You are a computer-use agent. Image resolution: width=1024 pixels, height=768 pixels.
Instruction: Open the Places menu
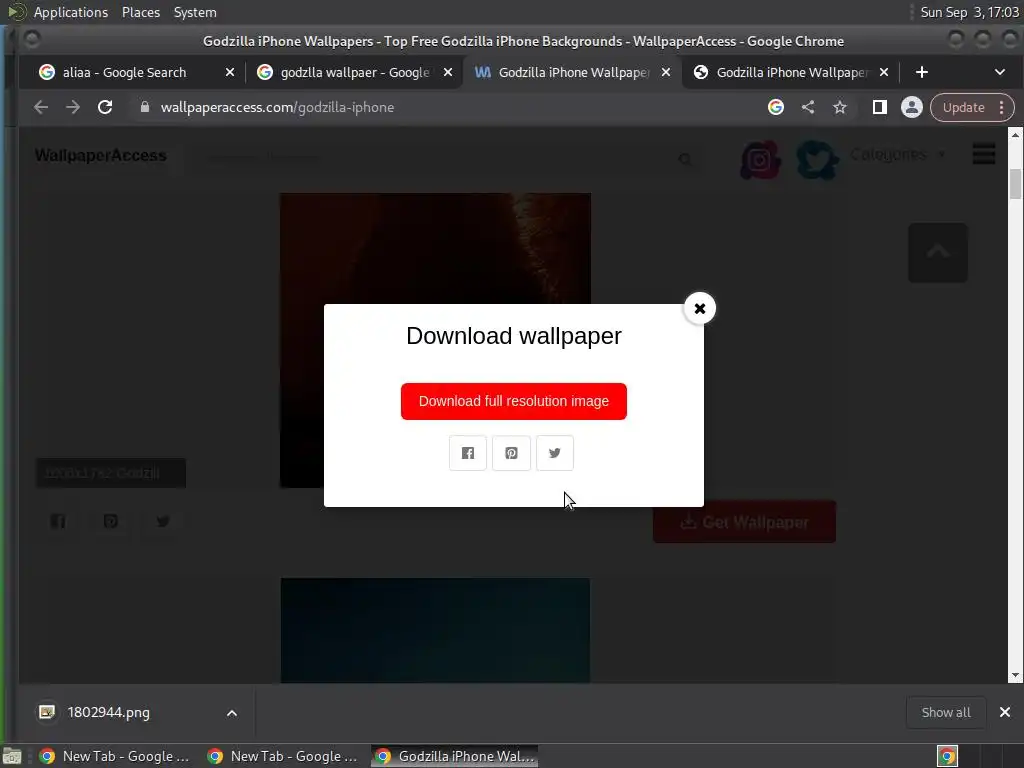[x=140, y=12]
